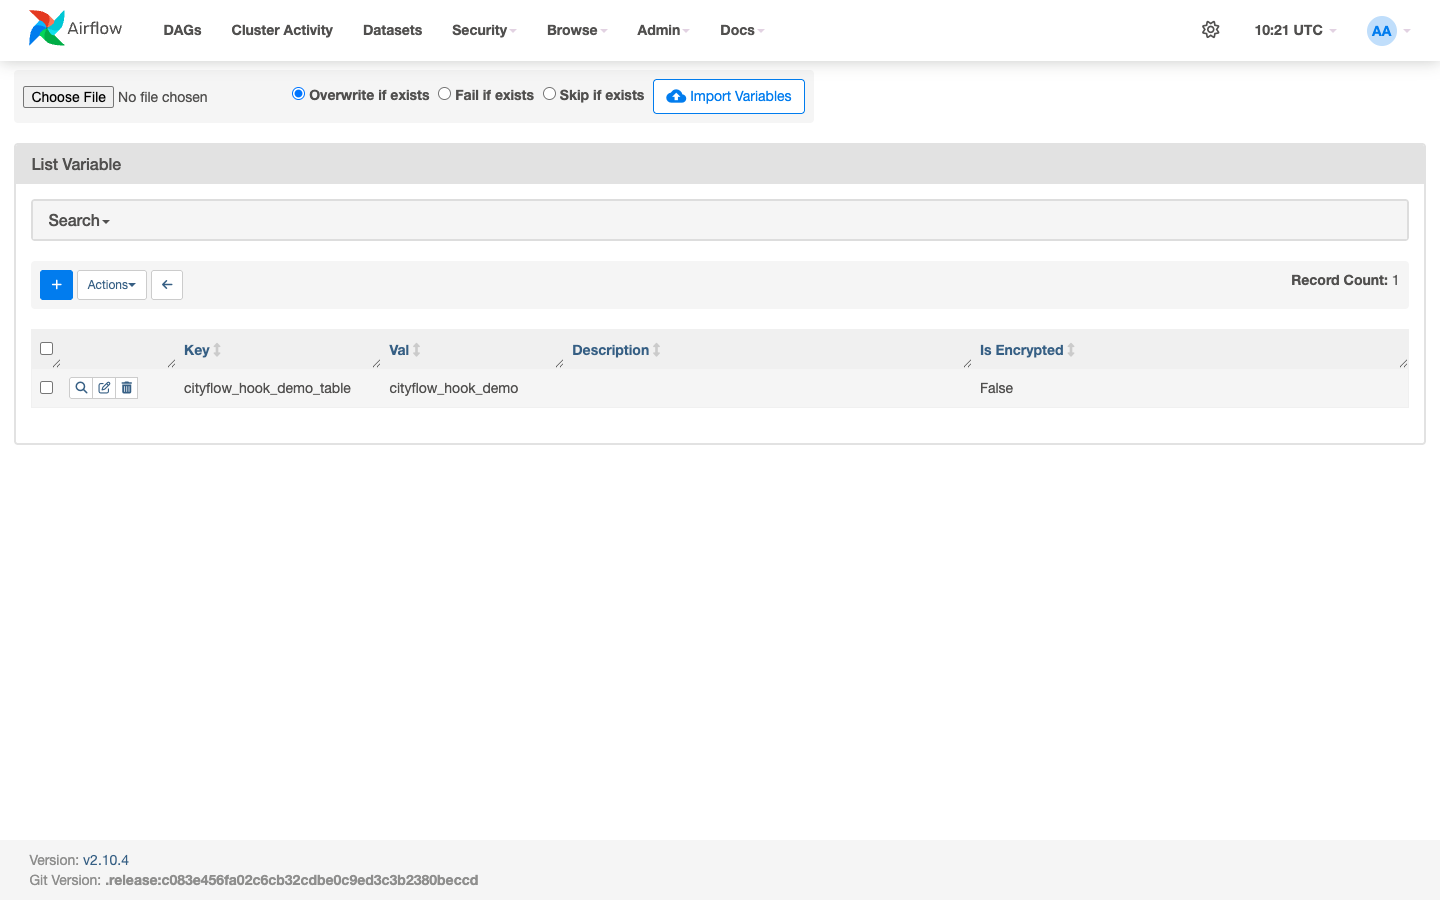1440x900 pixels.
Task: Open version v2.10.4 link
Action: pos(106,860)
